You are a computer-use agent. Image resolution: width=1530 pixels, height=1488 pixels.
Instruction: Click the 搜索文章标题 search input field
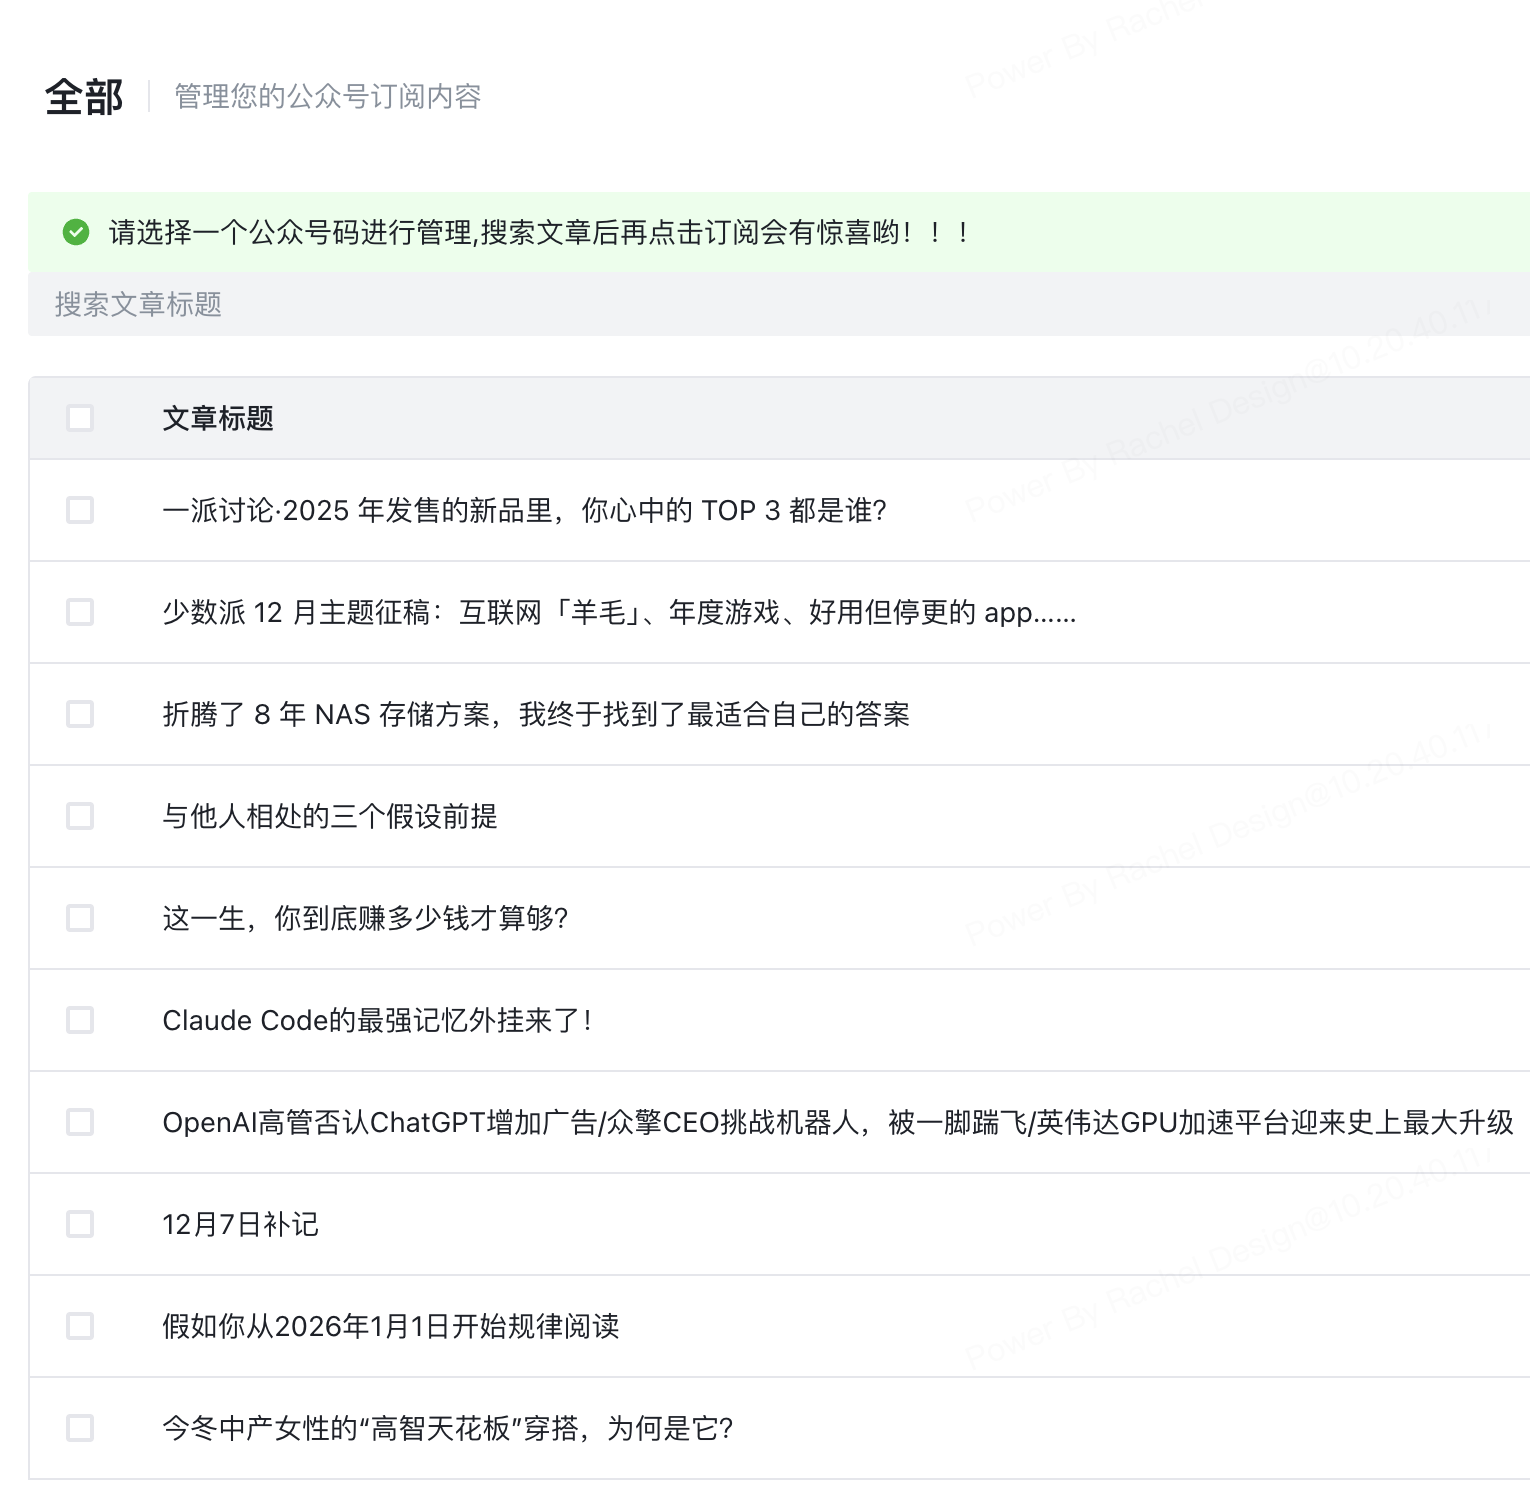pos(400,305)
